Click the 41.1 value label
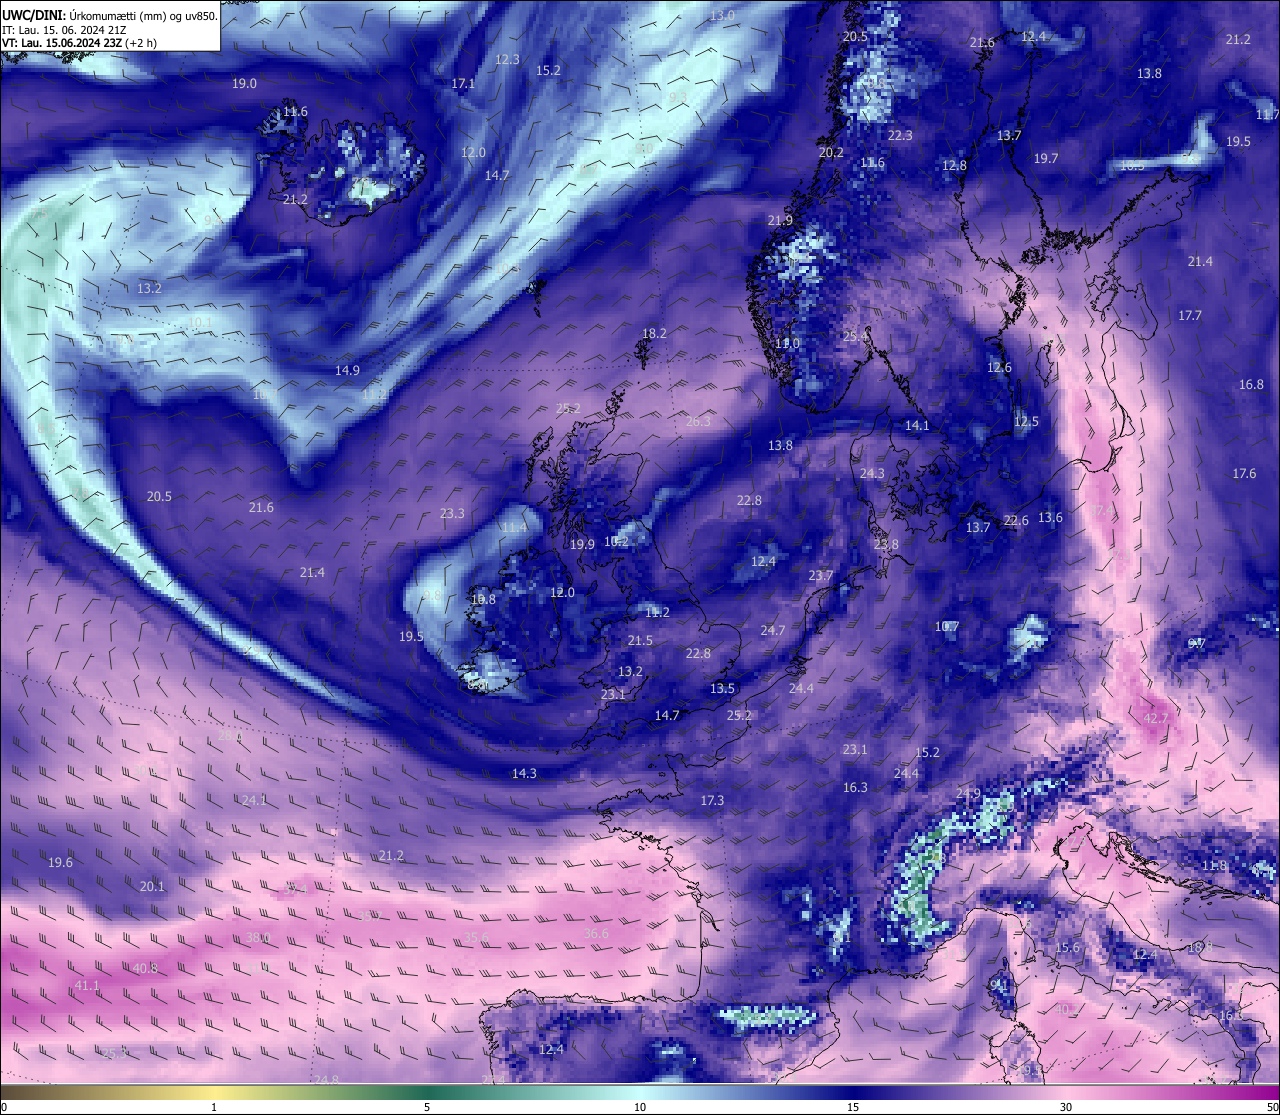 87,986
